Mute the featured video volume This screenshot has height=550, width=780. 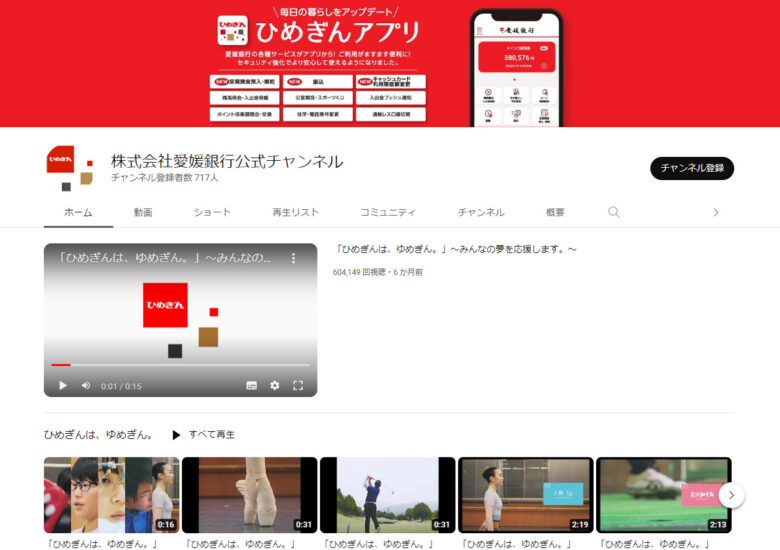click(86, 385)
